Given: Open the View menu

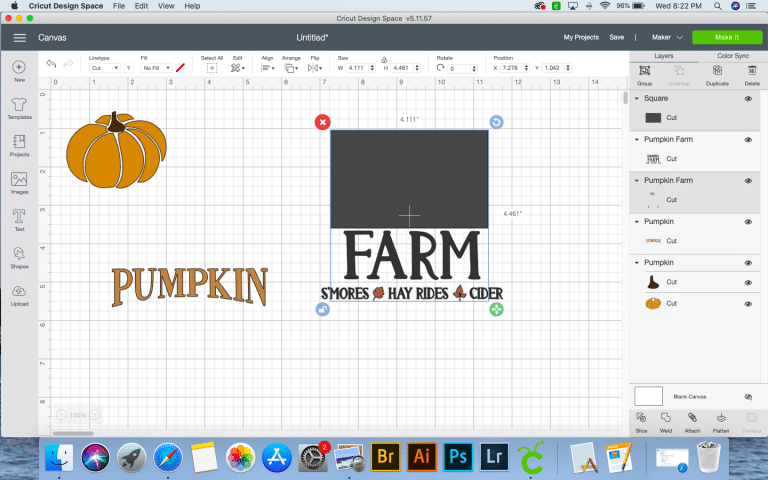Looking at the screenshot, I should click(166, 6).
